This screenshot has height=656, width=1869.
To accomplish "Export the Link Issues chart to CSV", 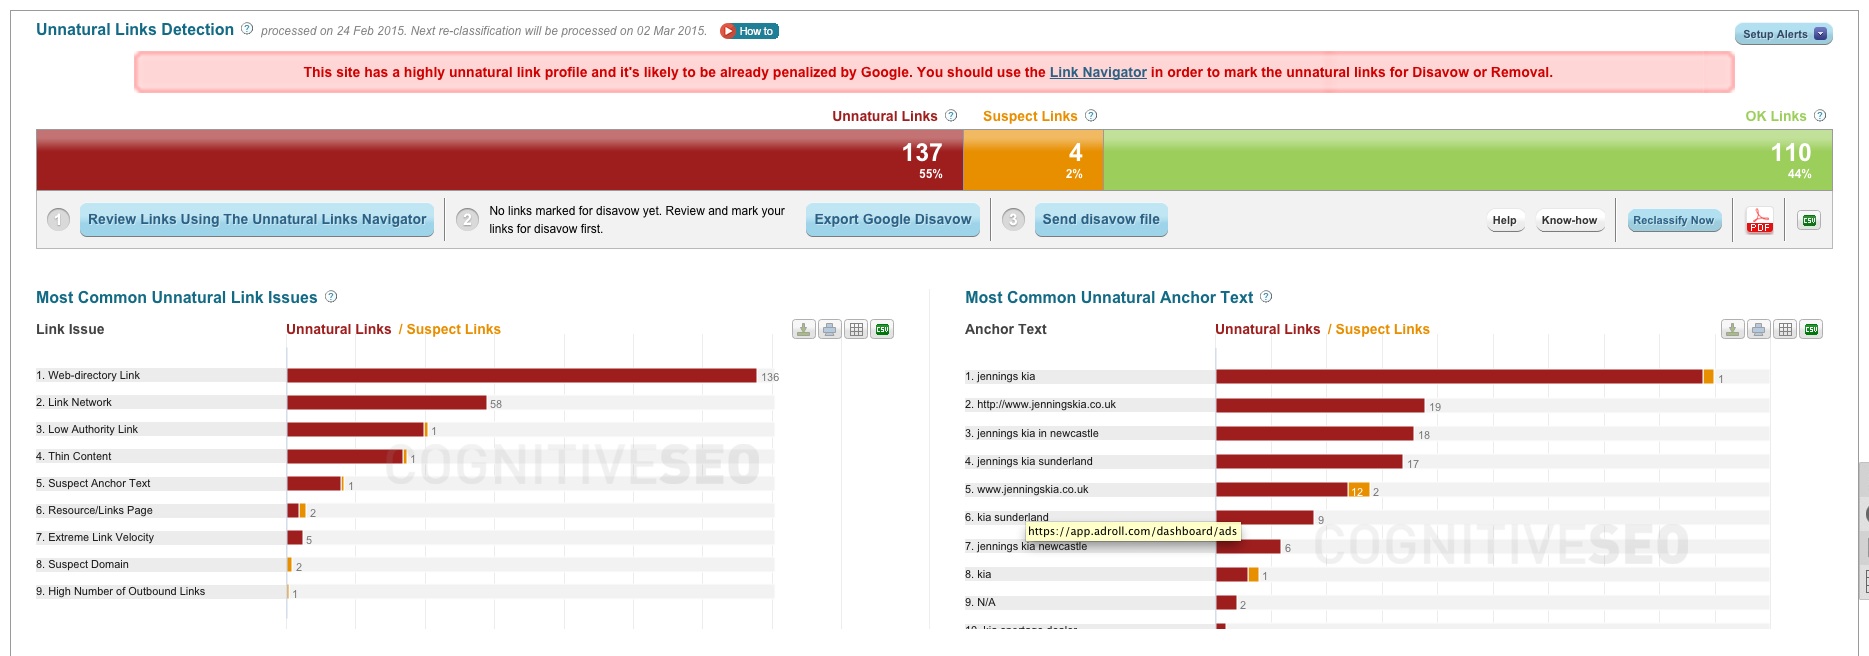I will click(882, 330).
